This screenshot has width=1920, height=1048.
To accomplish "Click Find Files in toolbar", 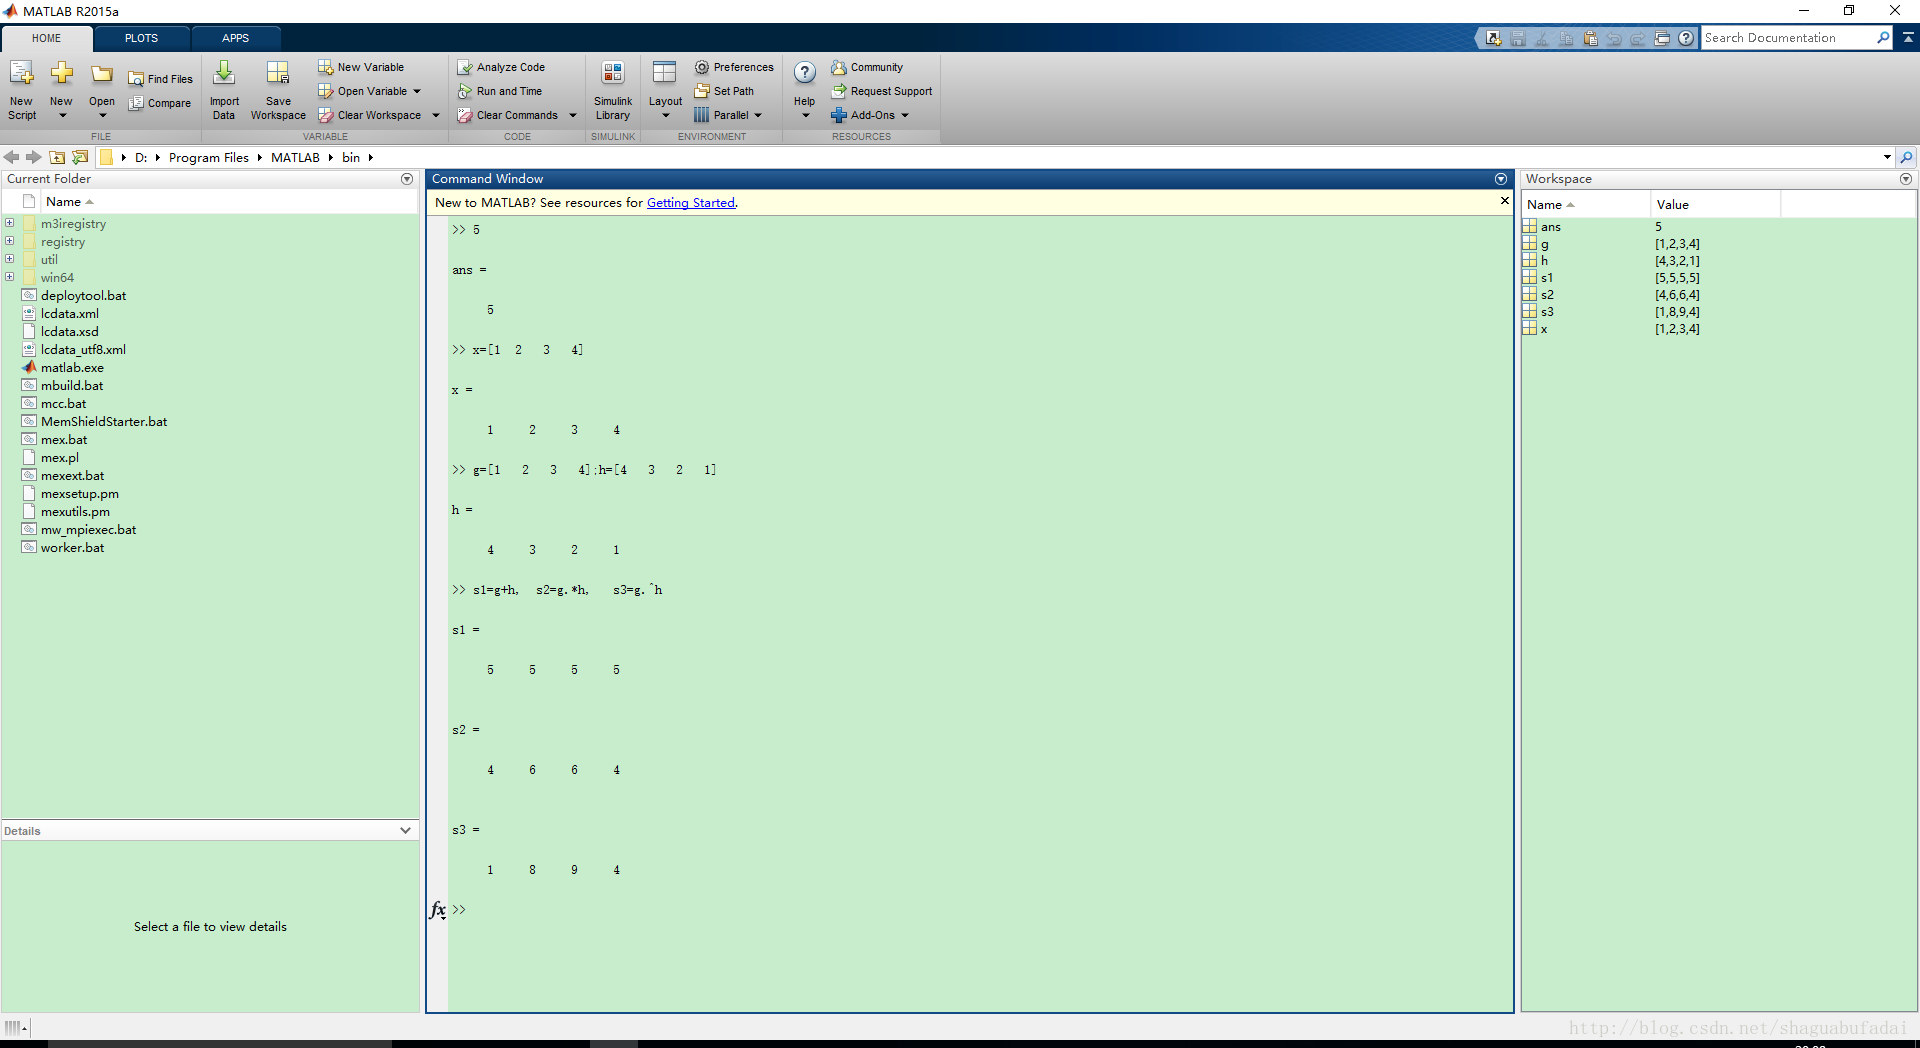I will tap(161, 79).
